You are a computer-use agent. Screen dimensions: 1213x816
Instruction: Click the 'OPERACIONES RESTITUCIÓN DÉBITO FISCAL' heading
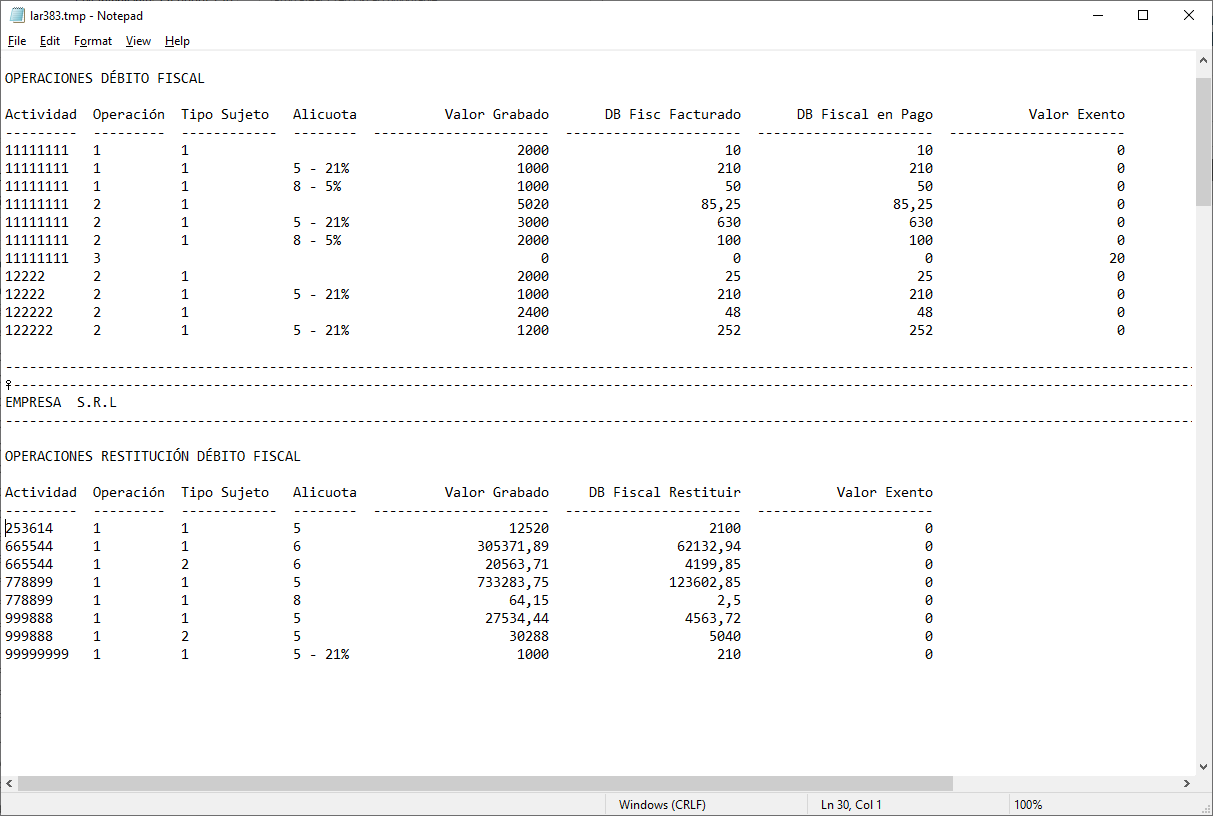(153, 456)
